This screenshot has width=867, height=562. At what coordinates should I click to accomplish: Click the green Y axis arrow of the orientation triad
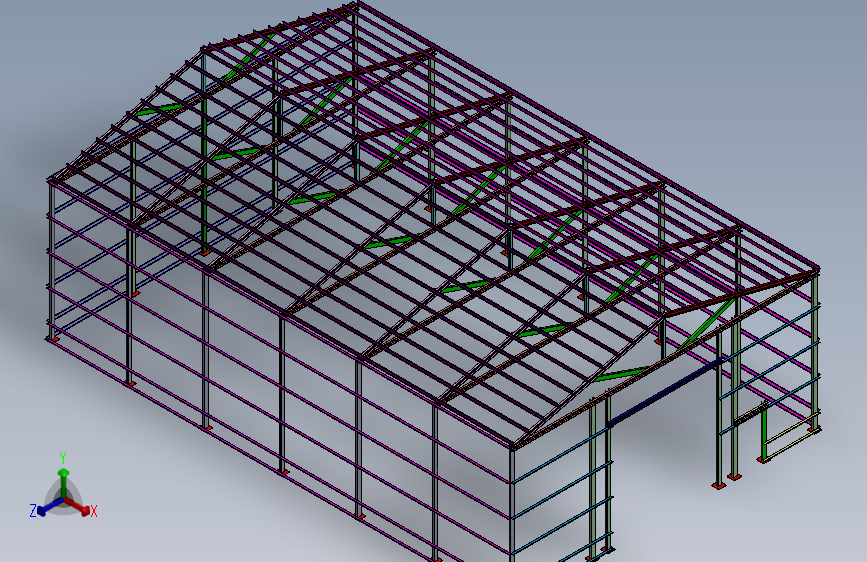(x=64, y=482)
